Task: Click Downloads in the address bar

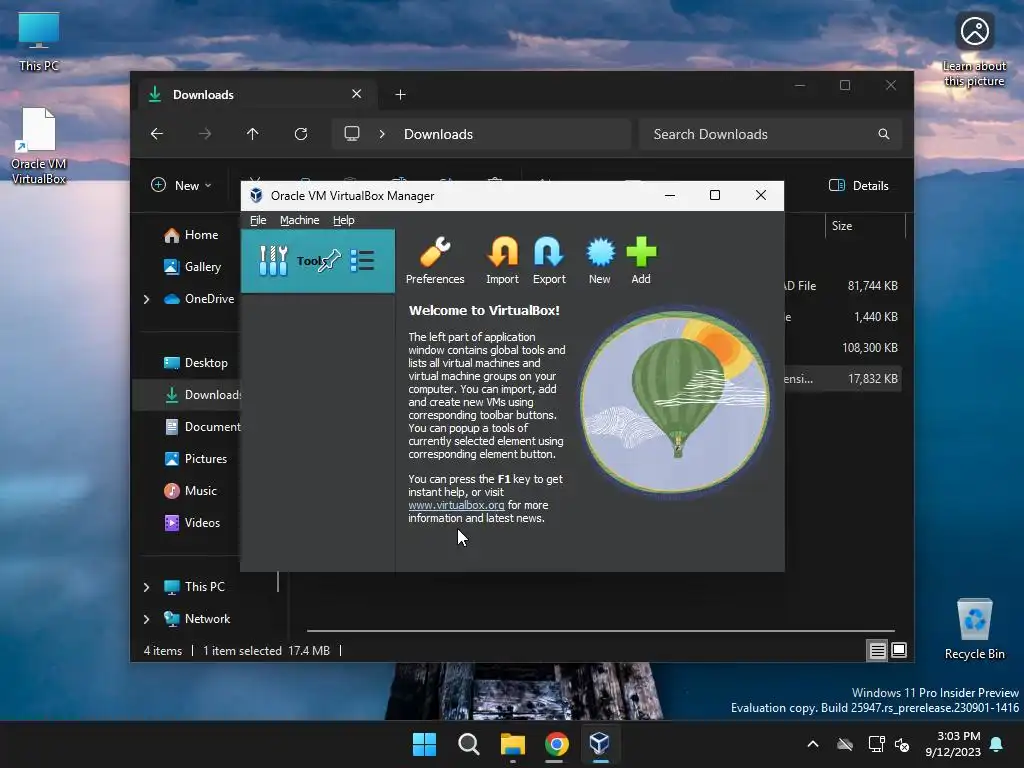Action: [x=438, y=134]
